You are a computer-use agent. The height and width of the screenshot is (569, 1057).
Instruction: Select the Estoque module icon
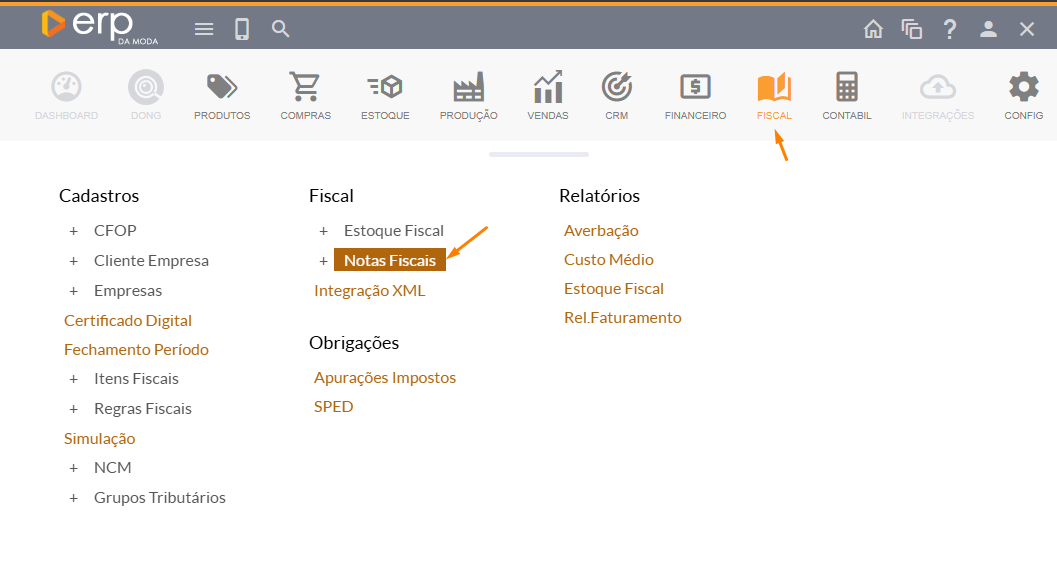(385, 89)
